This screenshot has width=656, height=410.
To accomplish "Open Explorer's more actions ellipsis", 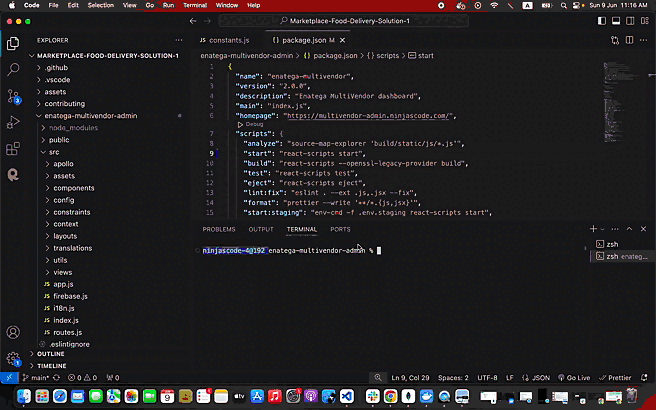I will pos(181,40).
